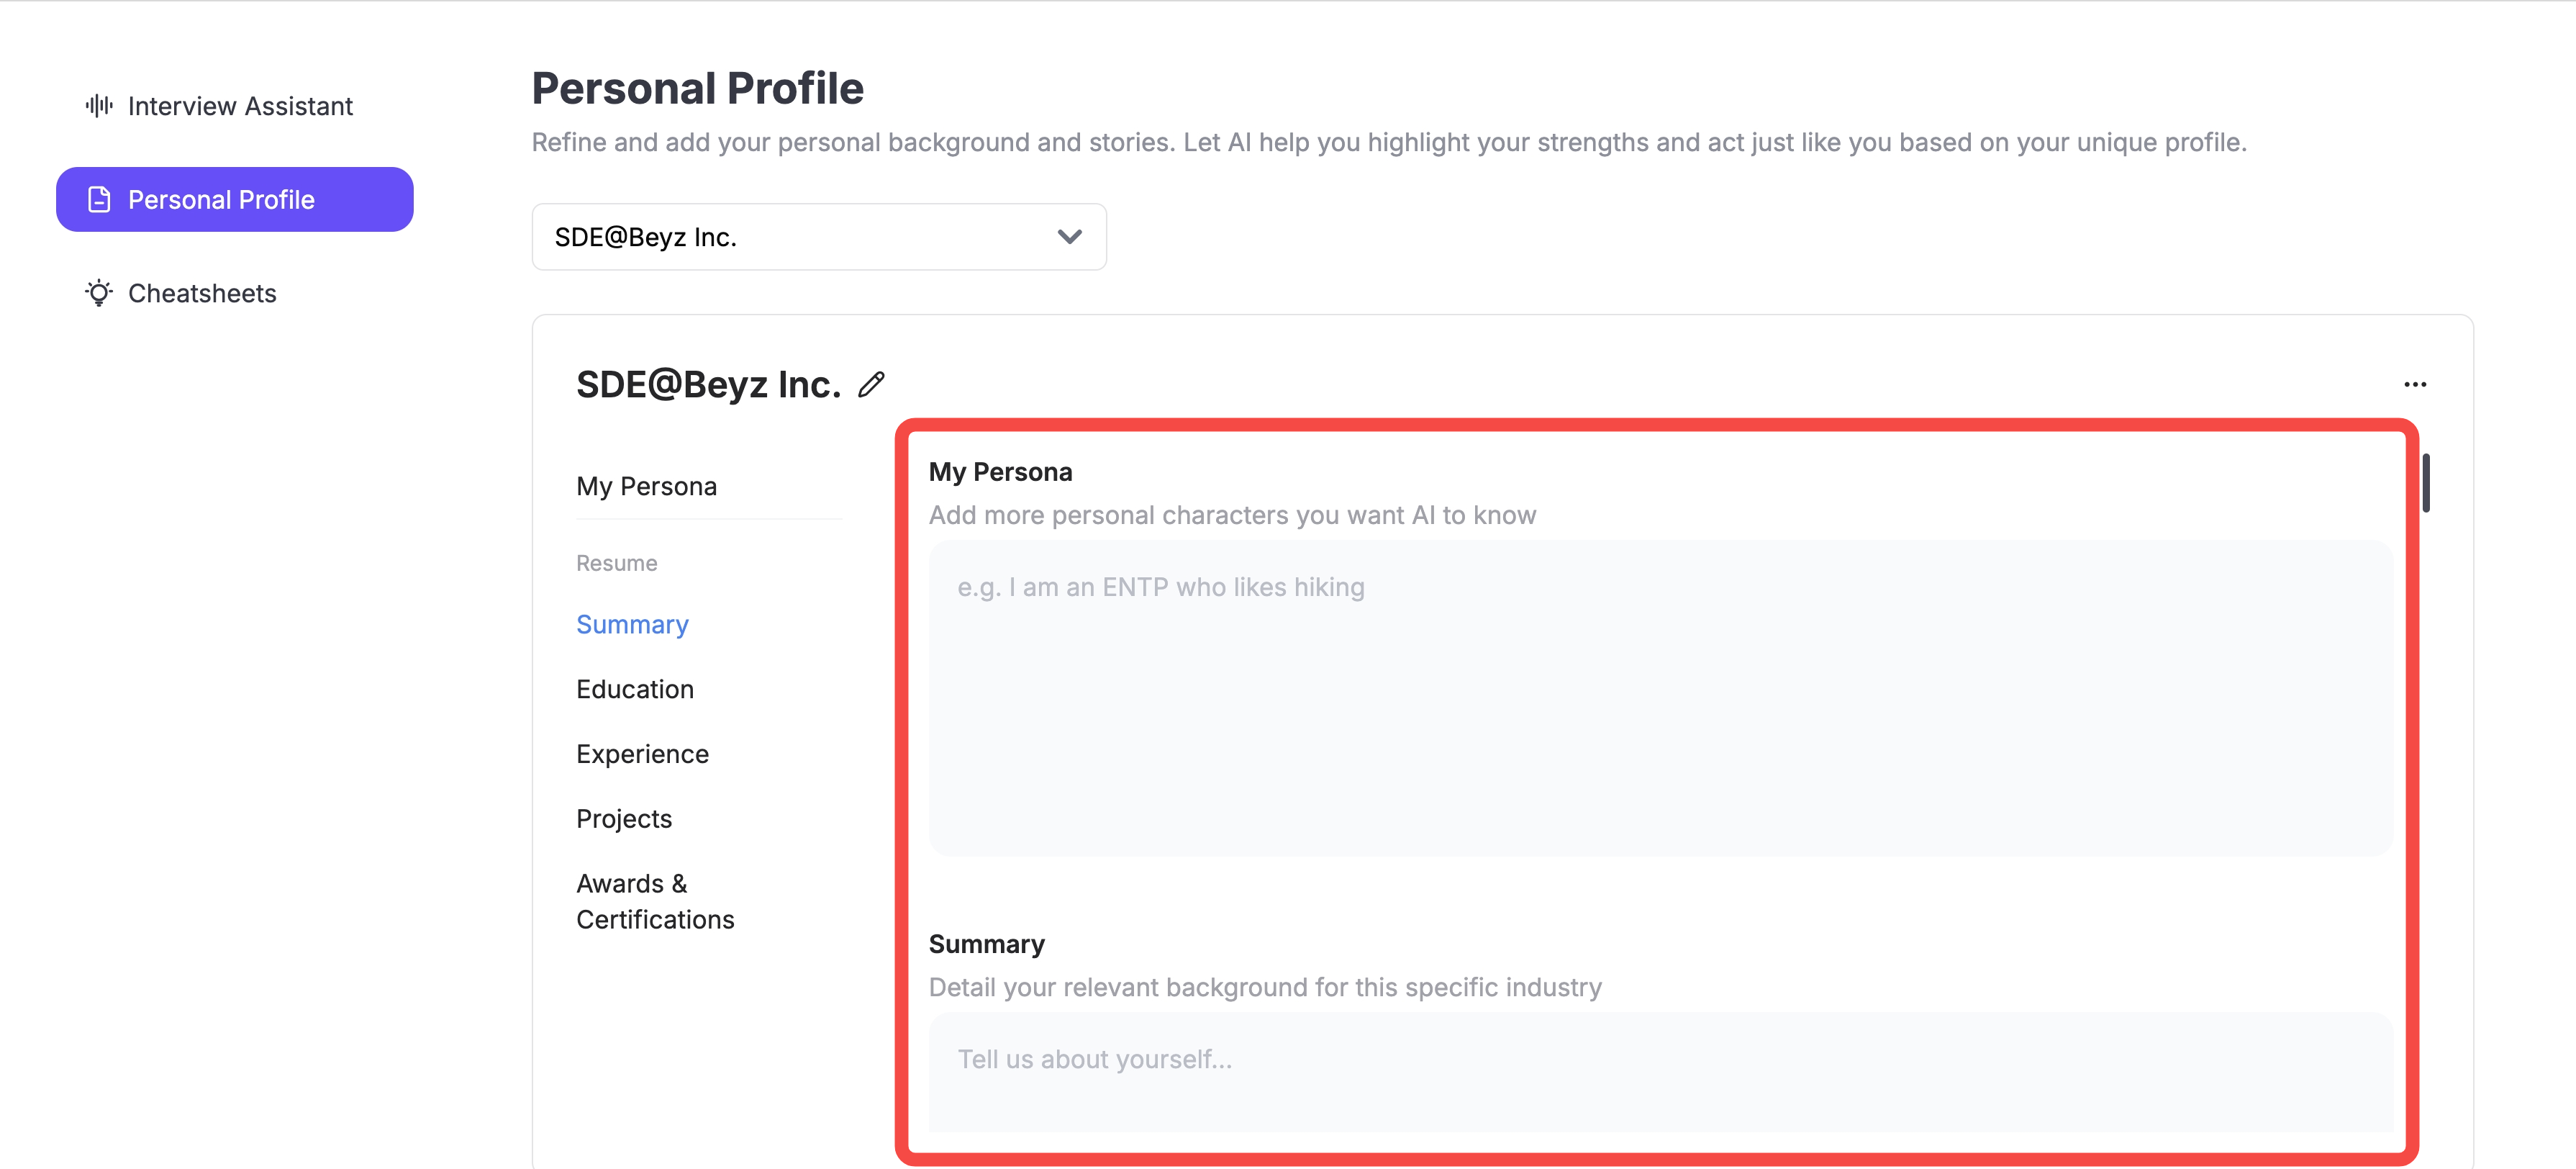The width and height of the screenshot is (2576, 1169).
Task: Jump to Awards & Certifications section
Action: [655, 901]
